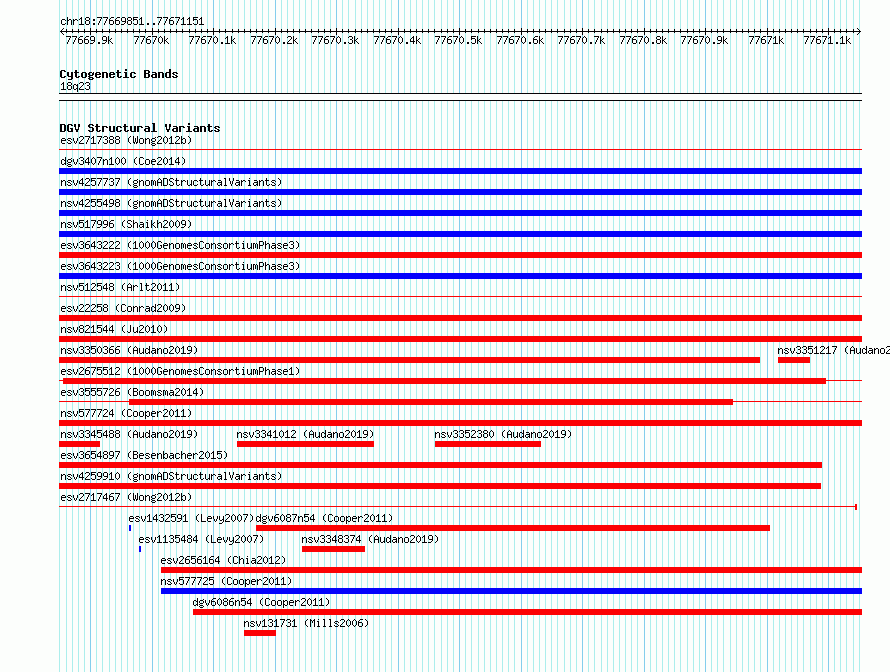Viewport: 890px width, 672px height.
Task: Select the dgv3407n100 (Coe2014) blue bar
Action: click(x=460, y=171)
